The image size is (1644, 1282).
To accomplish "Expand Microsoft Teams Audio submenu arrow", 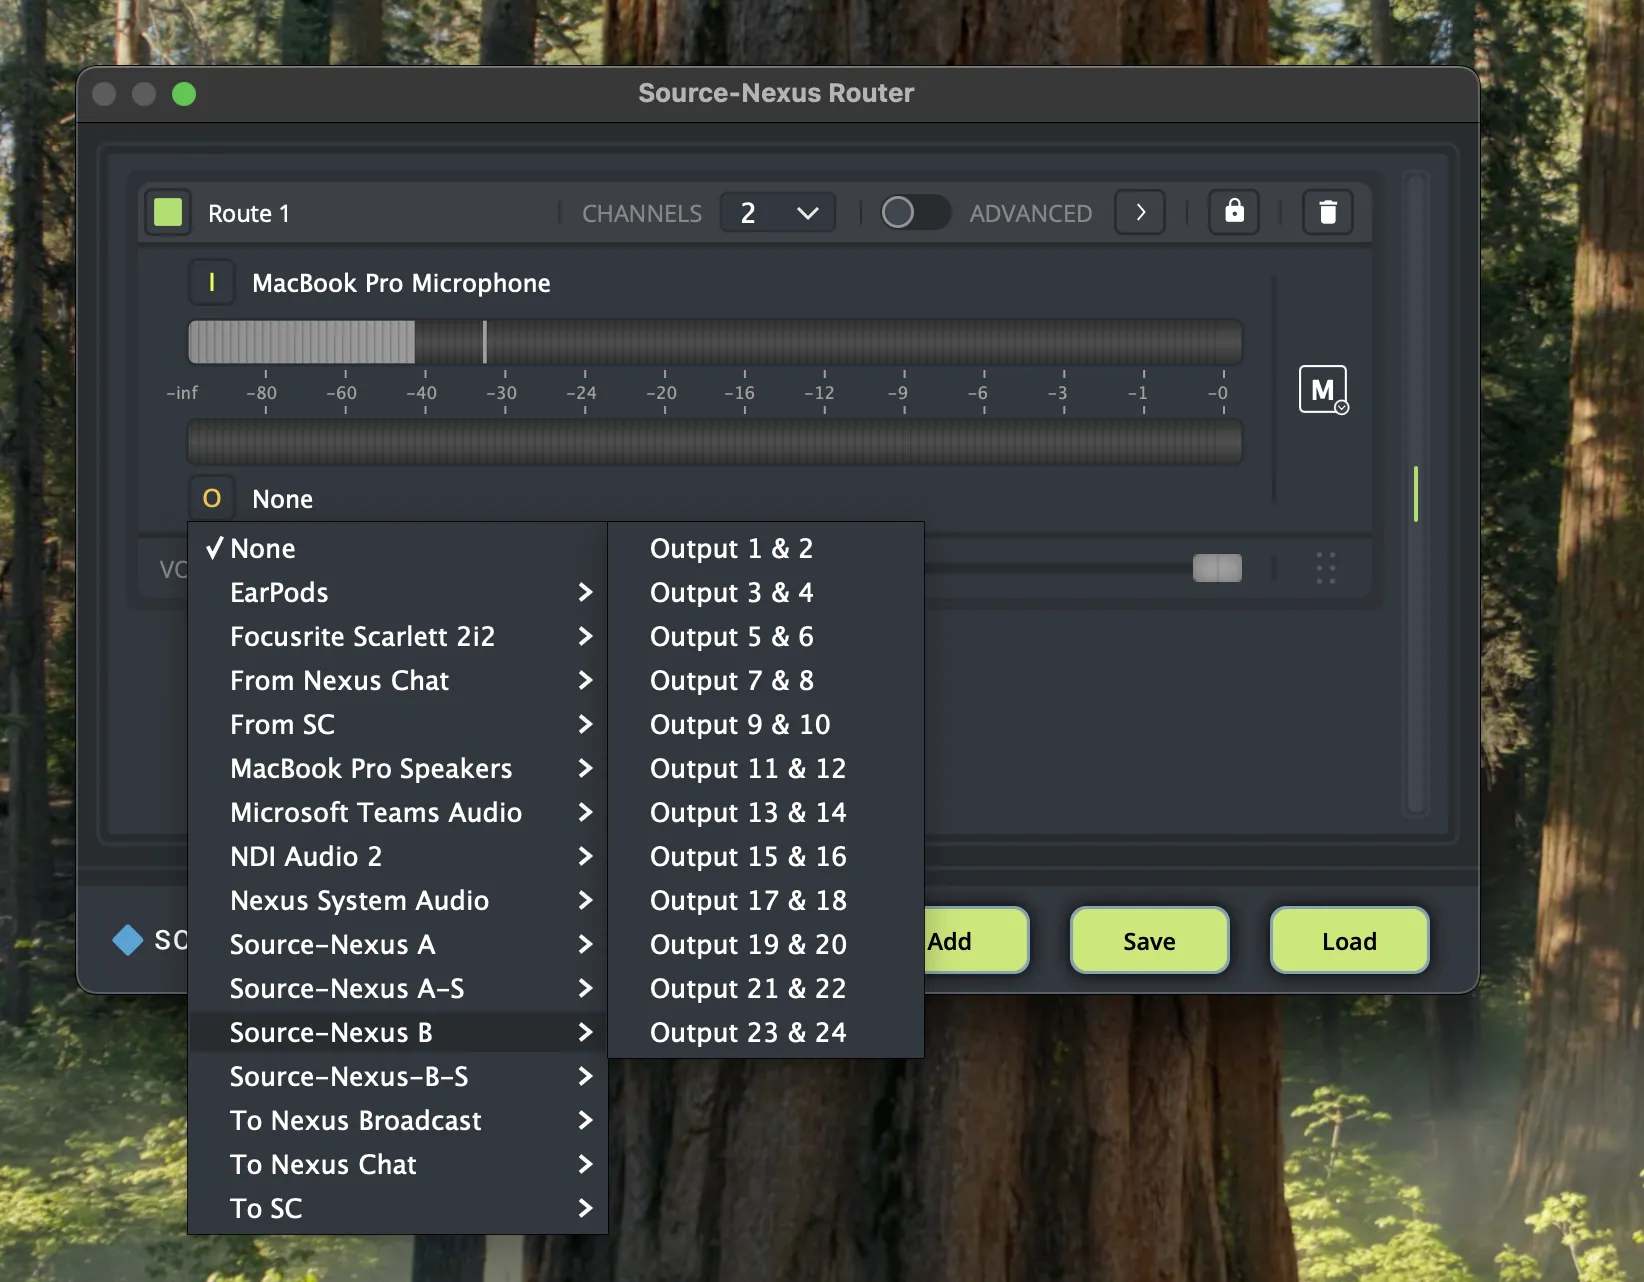I will [x=586, y=812].
